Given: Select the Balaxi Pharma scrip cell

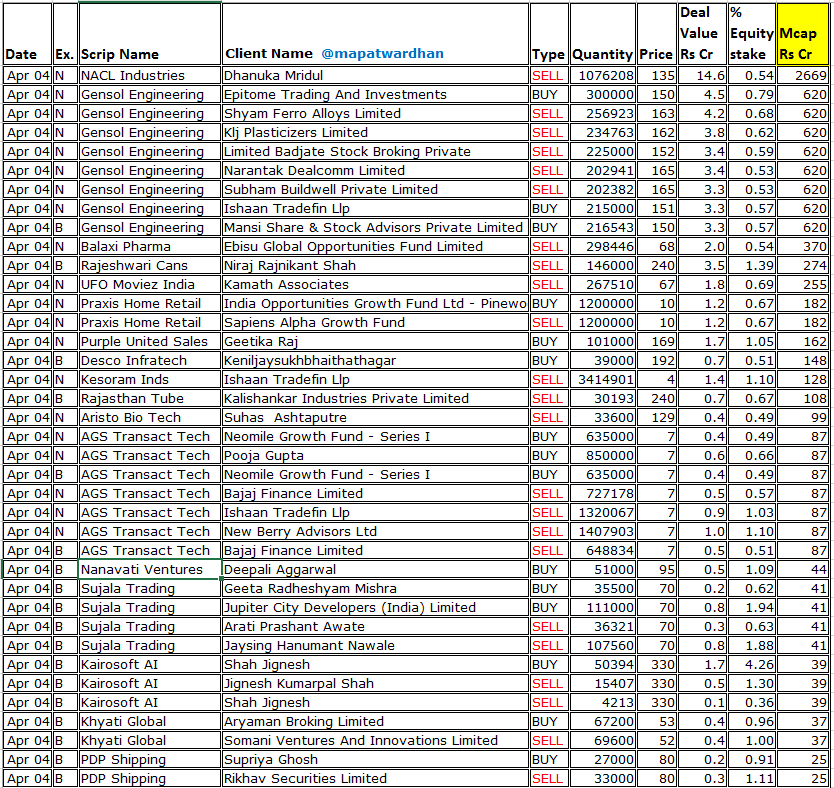Looking at the screenshot, I should tap(149, 247).
